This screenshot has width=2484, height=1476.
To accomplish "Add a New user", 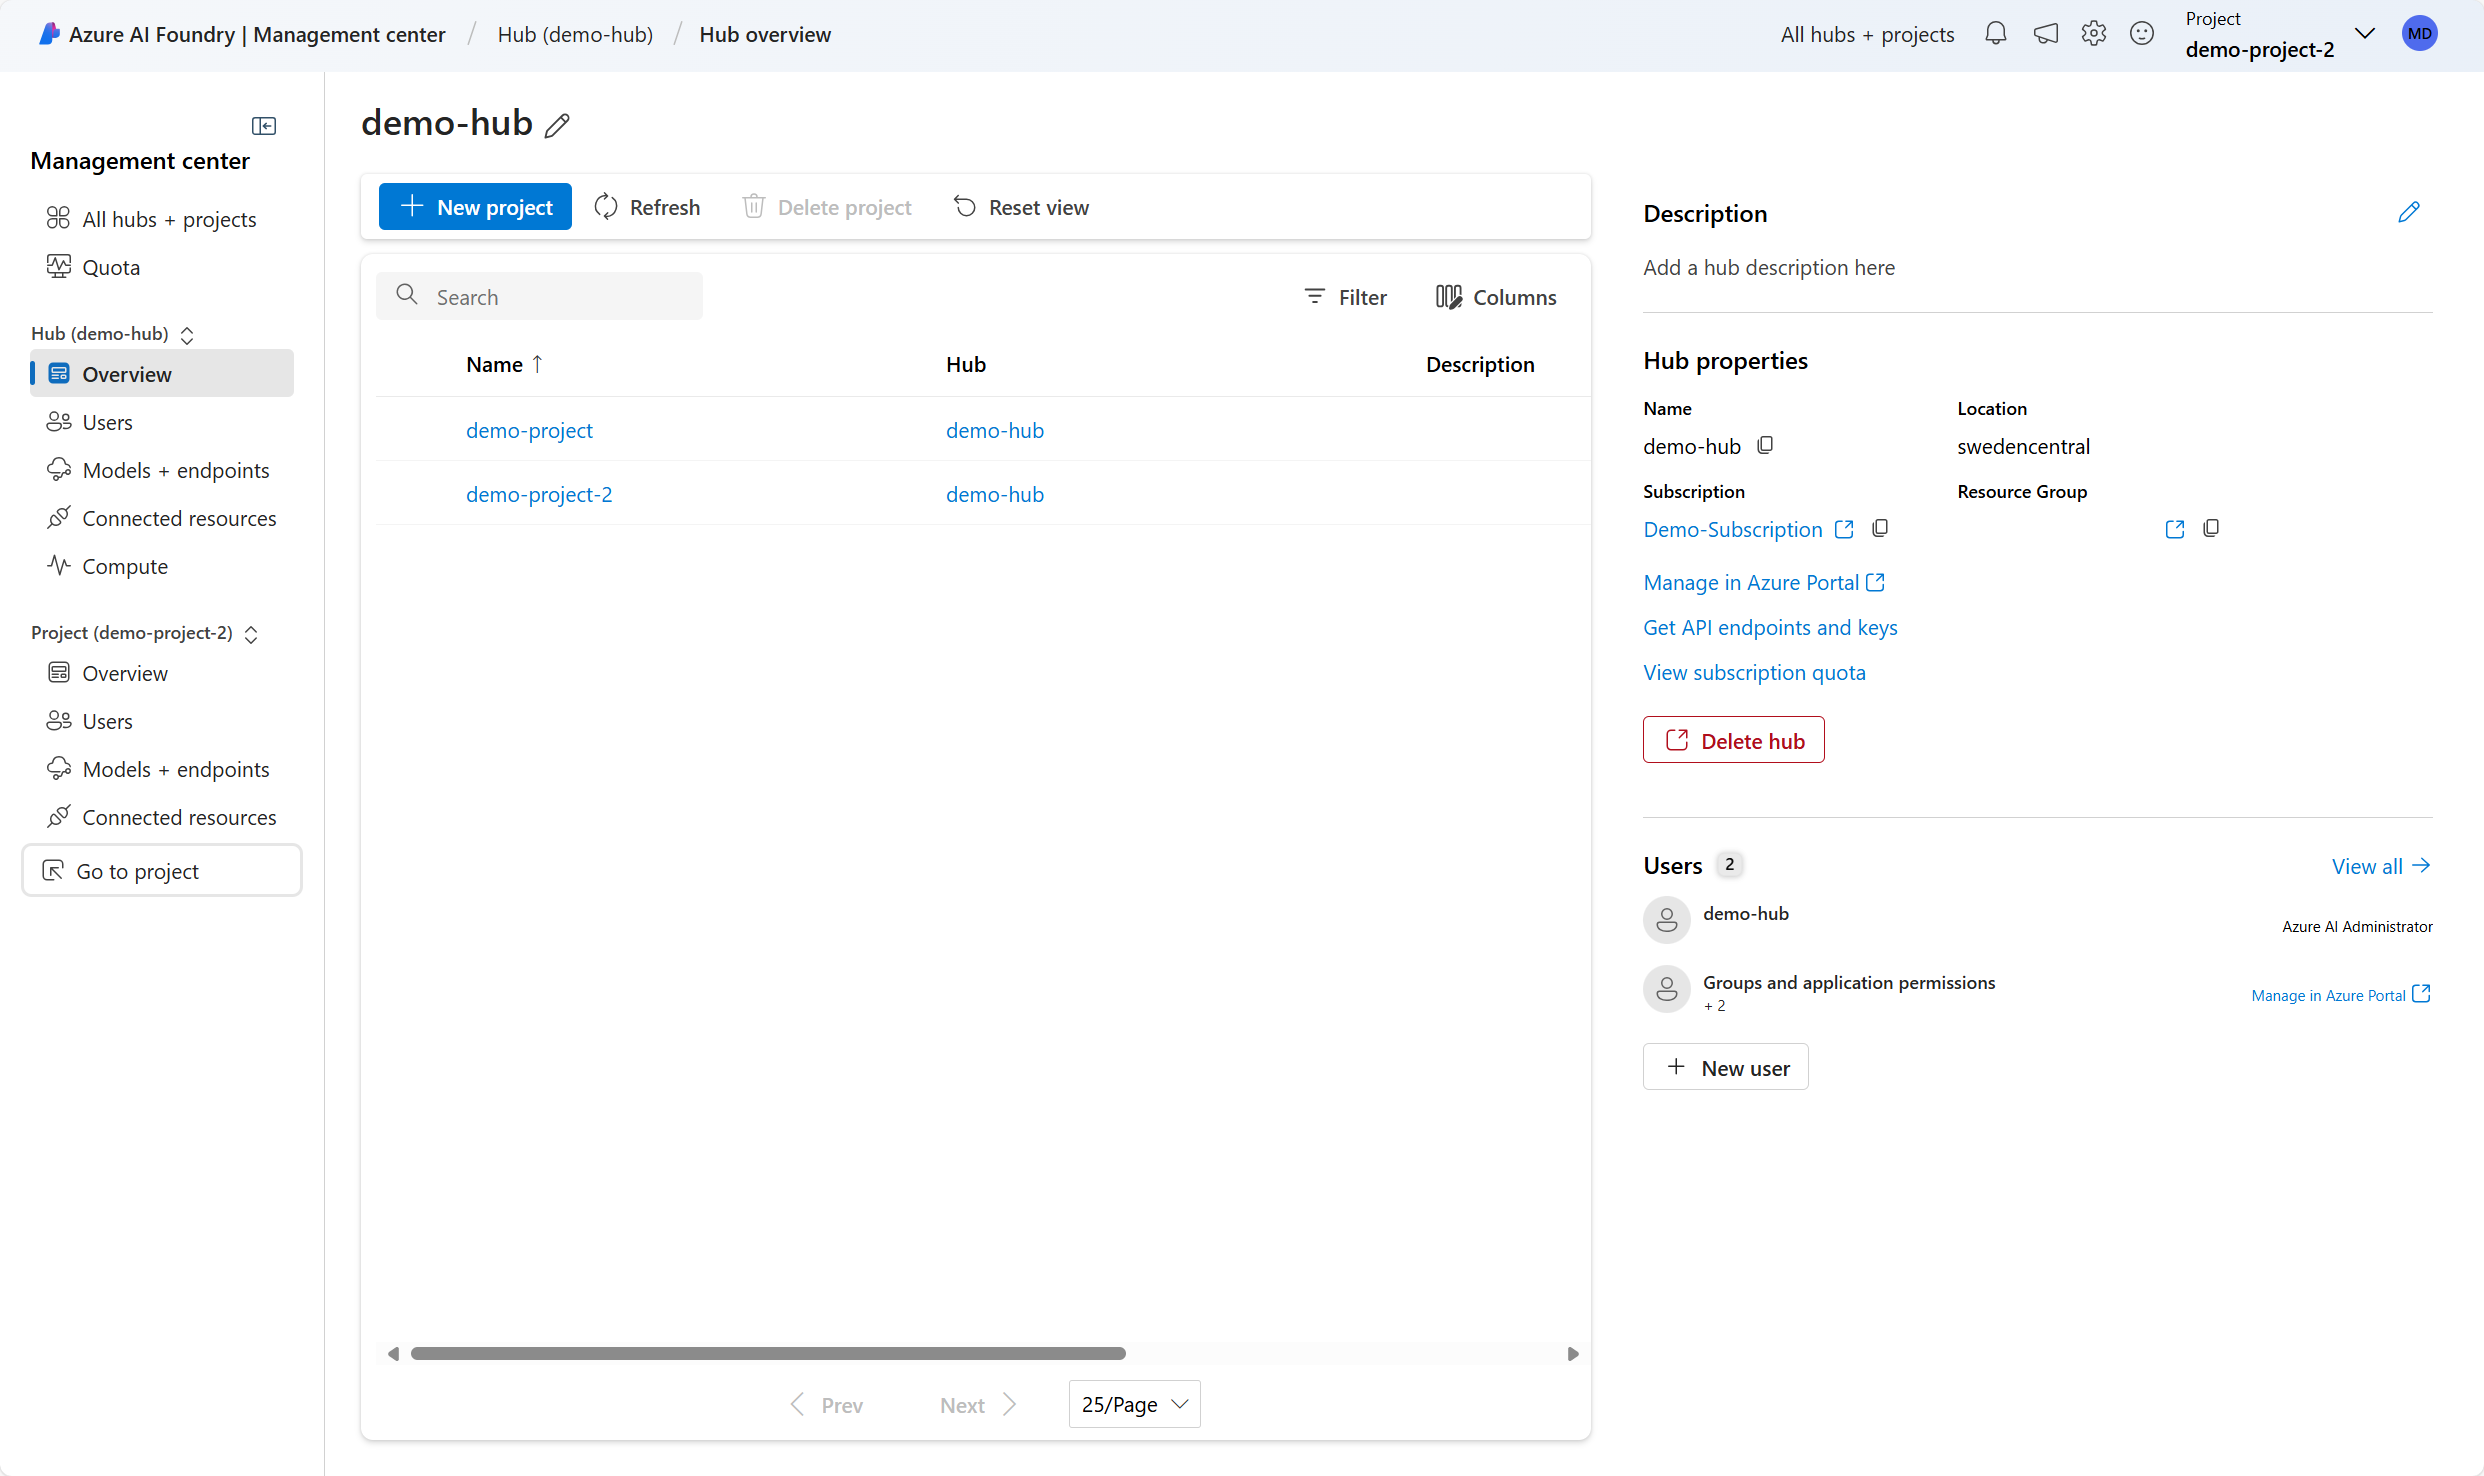I will (1725, 1067).
